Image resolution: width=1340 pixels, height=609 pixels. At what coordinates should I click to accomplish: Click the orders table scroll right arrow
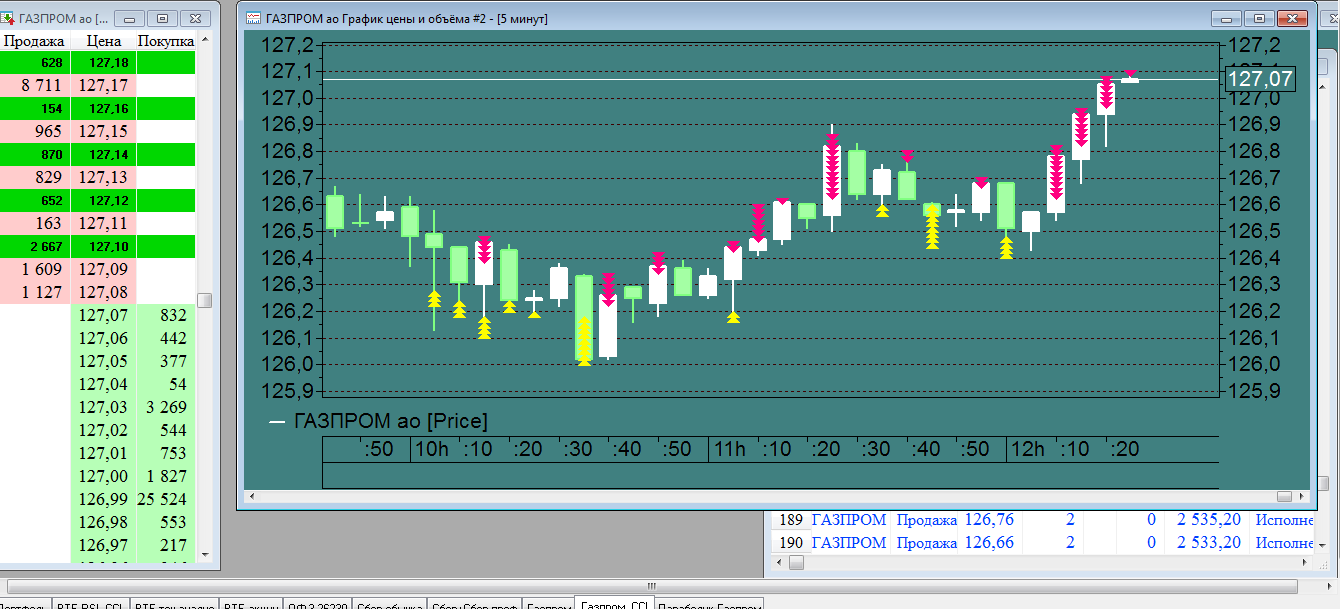point(1305,563)
